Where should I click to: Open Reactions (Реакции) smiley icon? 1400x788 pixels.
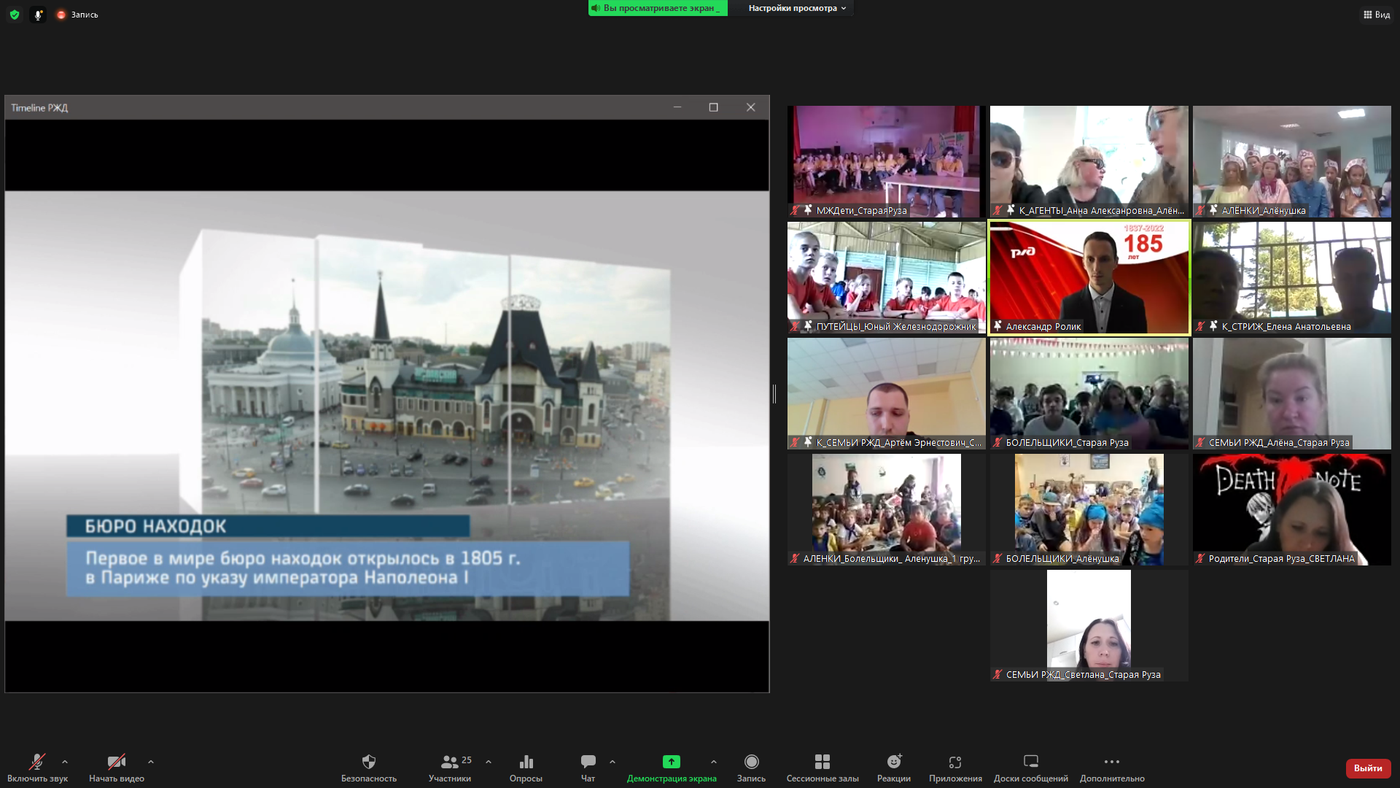click(x=894, y=763)
